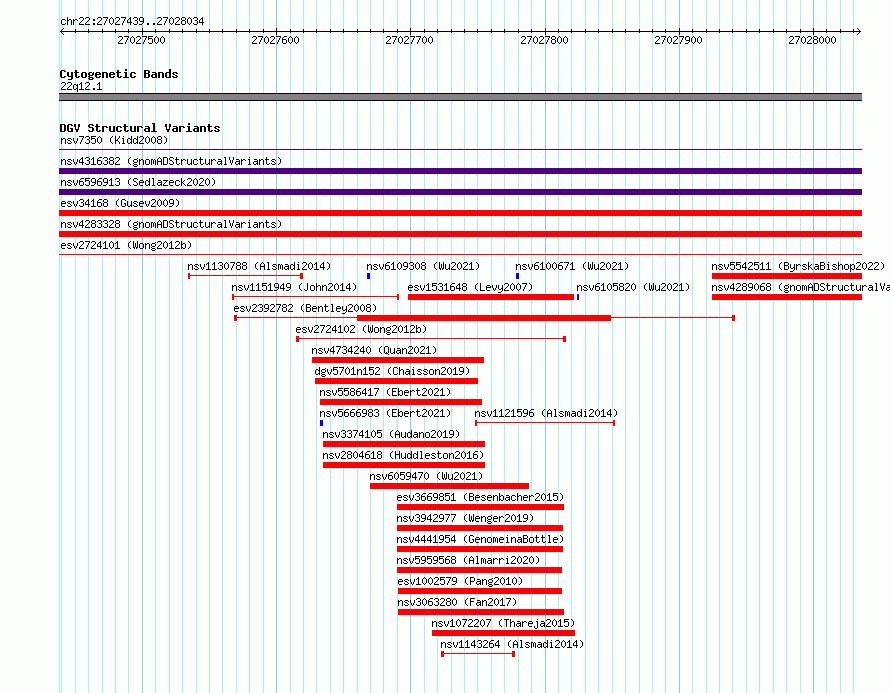Click the blue nsv6100671 (Wu2021) marker
Viewport: 890px width, 693px height.
517,276
